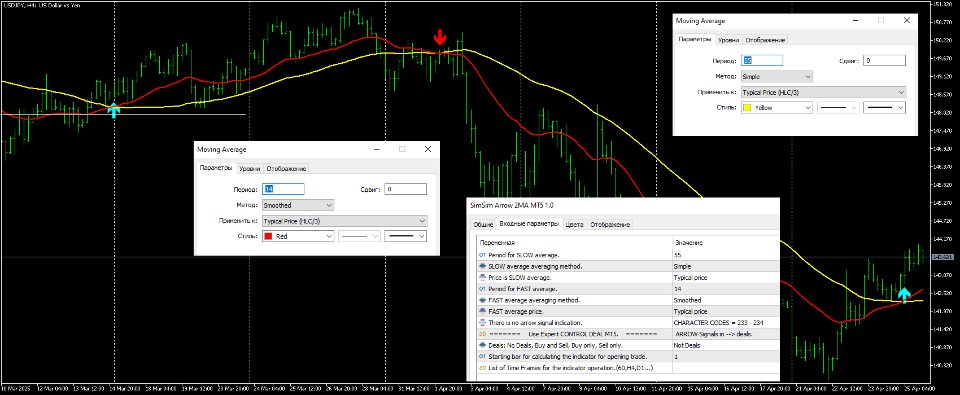
Task: Open the Simple method dropdown
Action: tap(776, 77)
